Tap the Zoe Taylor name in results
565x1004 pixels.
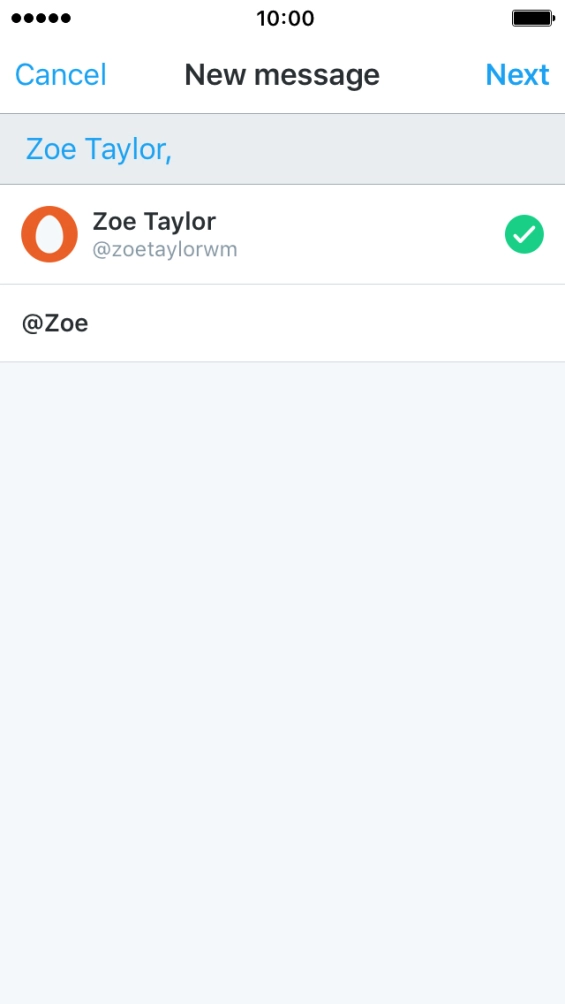[154, 222]
